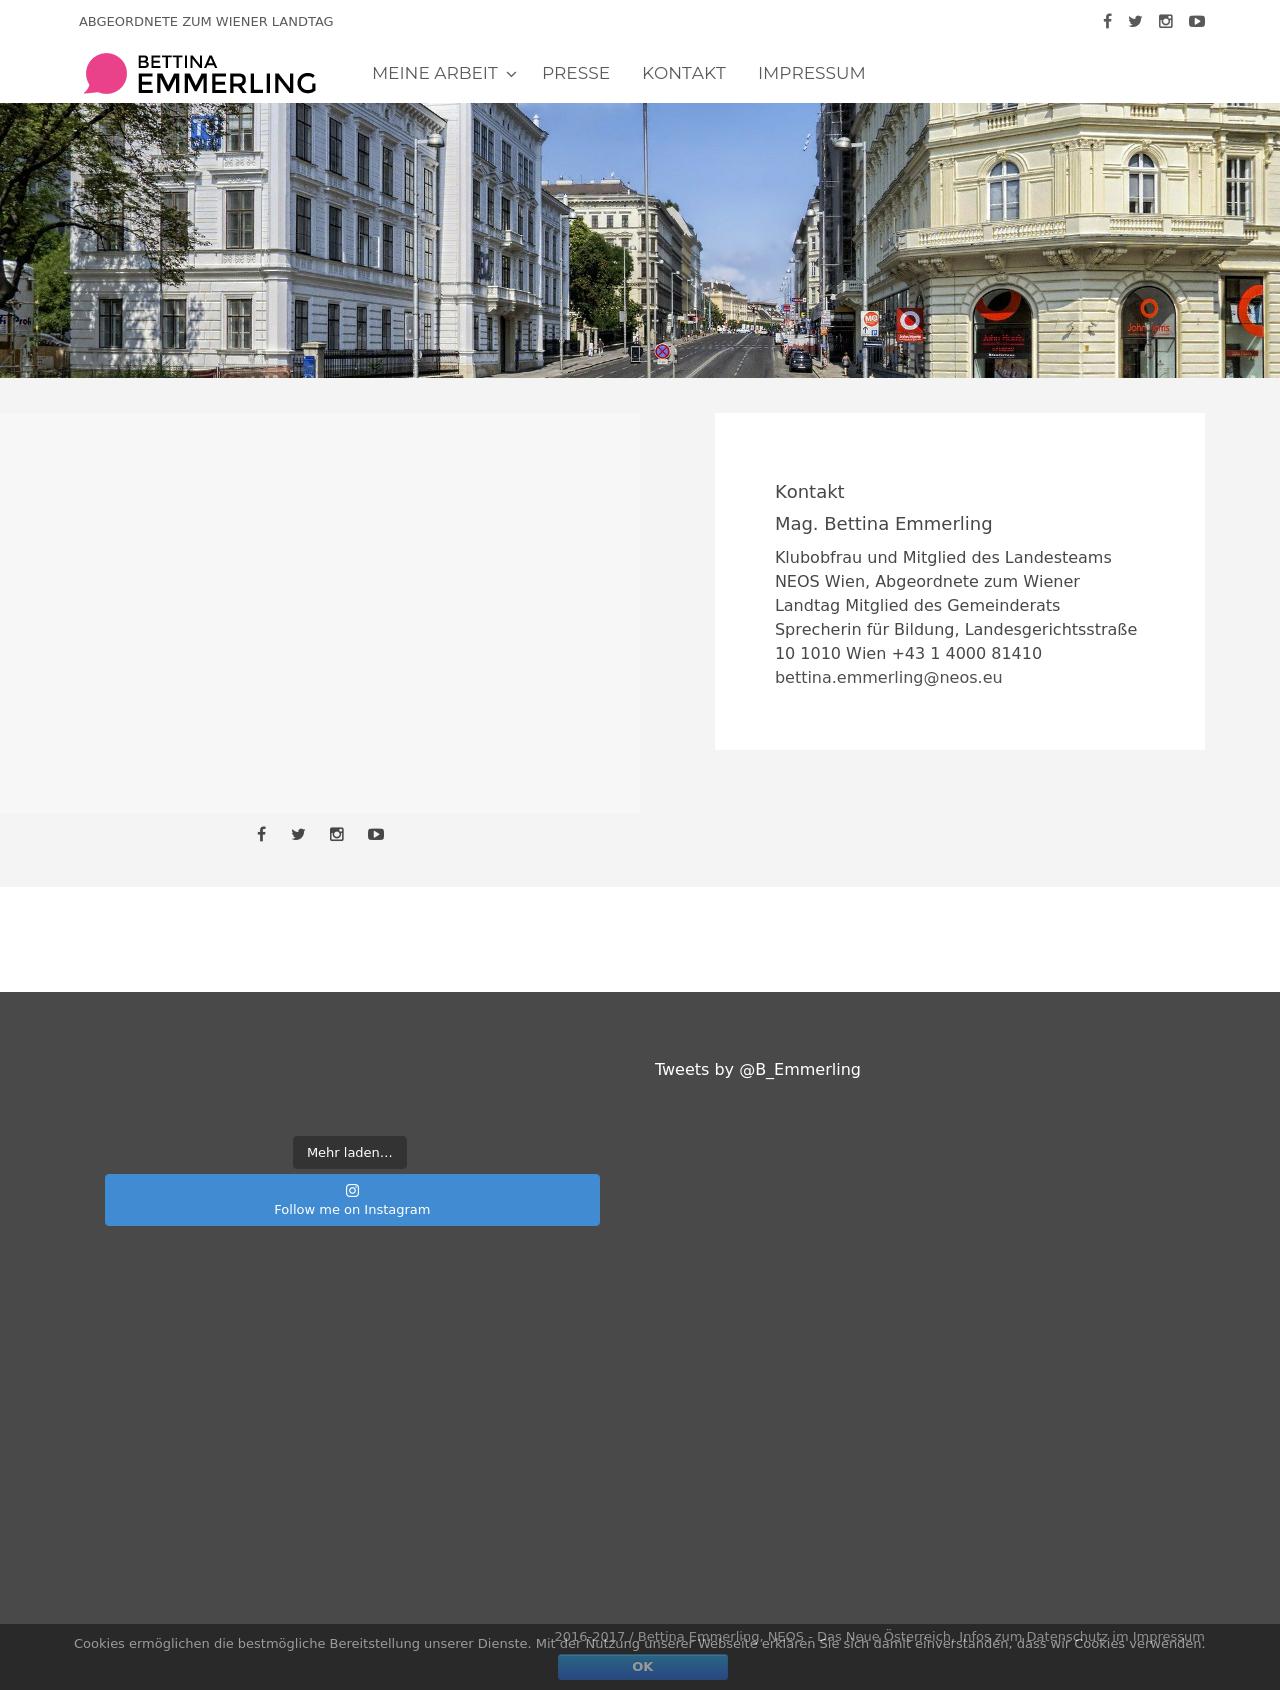The image size is (1280, 1690).
Task: Click the Mehr laden… button
Action: (x=350, y=1152)
